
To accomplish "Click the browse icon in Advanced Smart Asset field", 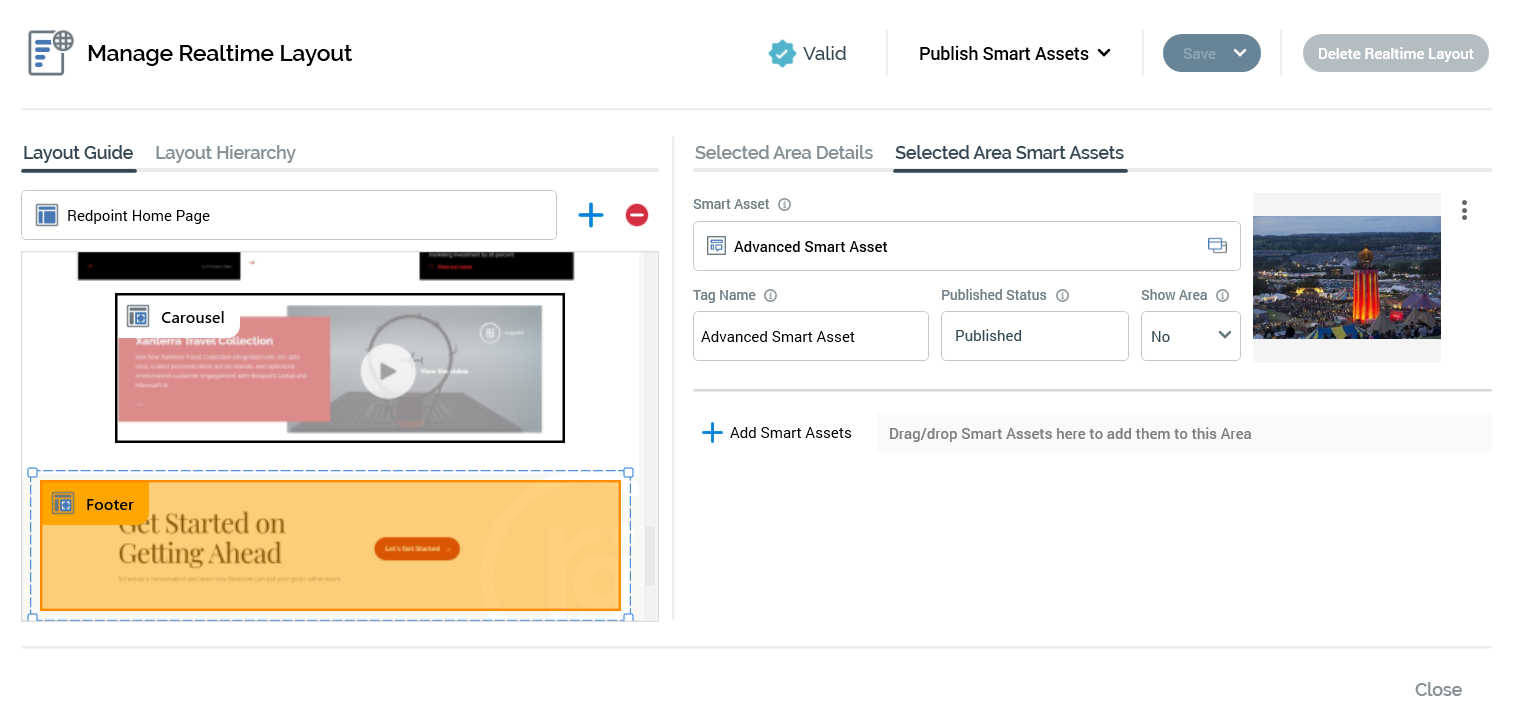I will [1217, 246].
